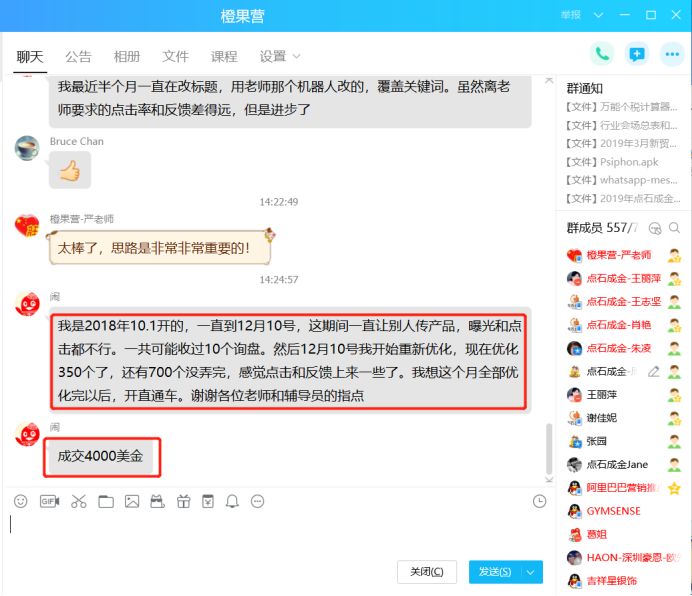Click the member-list filter icon beside 群成员
The height and width of the screenshot is (596, 692).
click(x=655, y=228)
